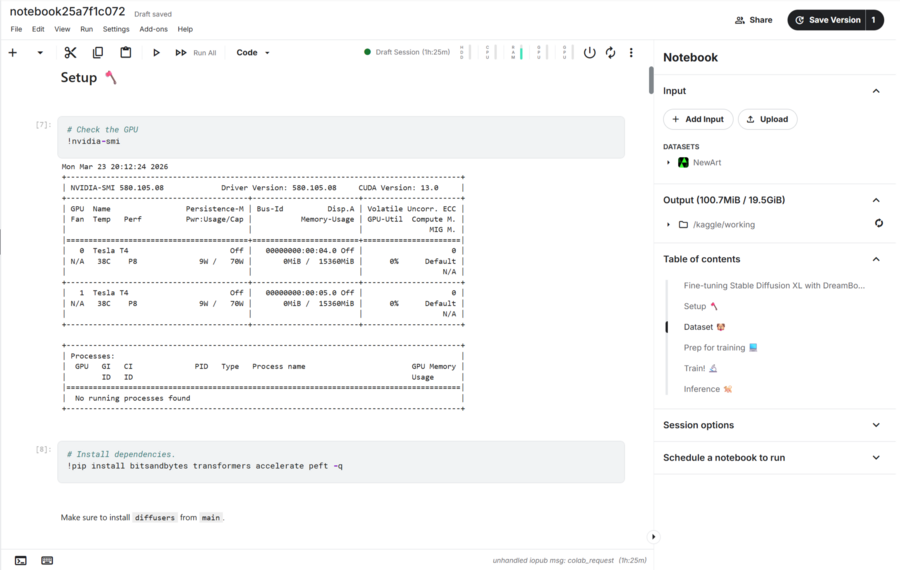900x570 pixels.
Task: Click the cell number [8] label
Action: pos(43,449)
